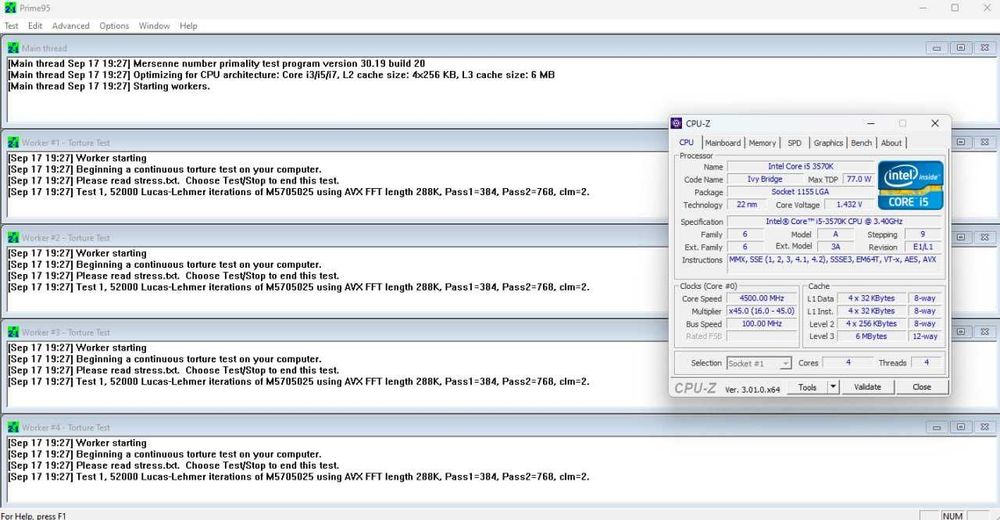Select the CPU tab in CPU-Z
The width and height of the screenshot is (1000, 520).
coord(686,142)
